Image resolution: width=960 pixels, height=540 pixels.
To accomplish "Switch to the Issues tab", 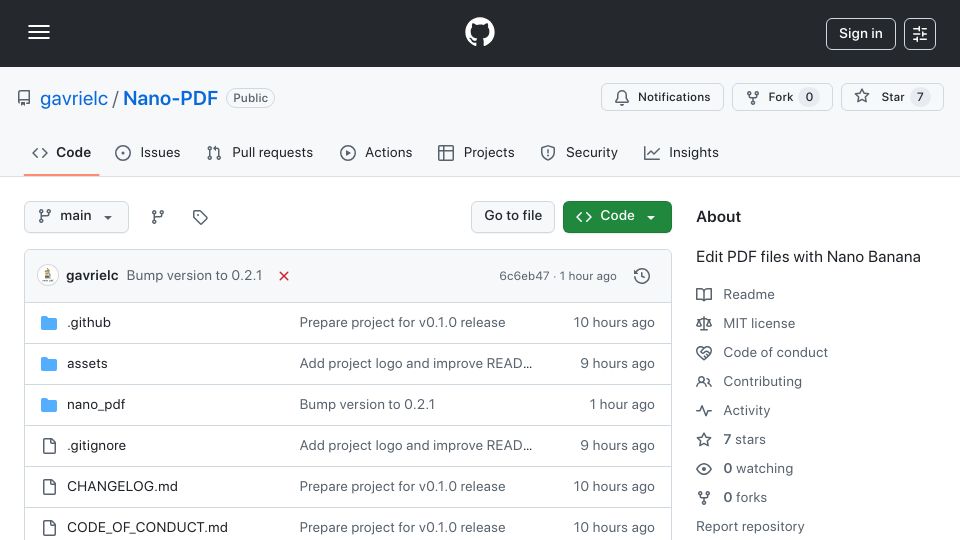I will click(x=148, y=152).
